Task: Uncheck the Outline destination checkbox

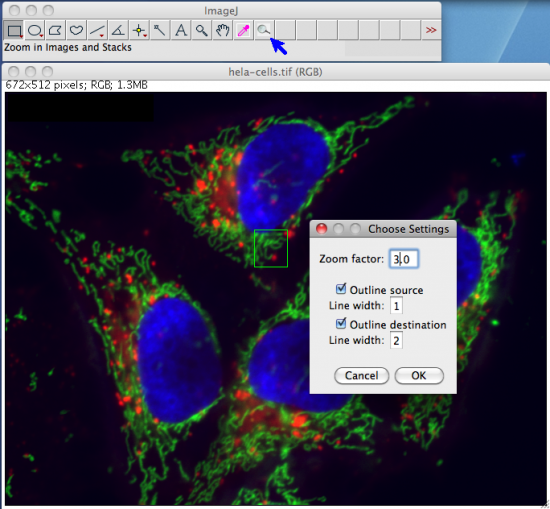Action: [x=341, y=323]
